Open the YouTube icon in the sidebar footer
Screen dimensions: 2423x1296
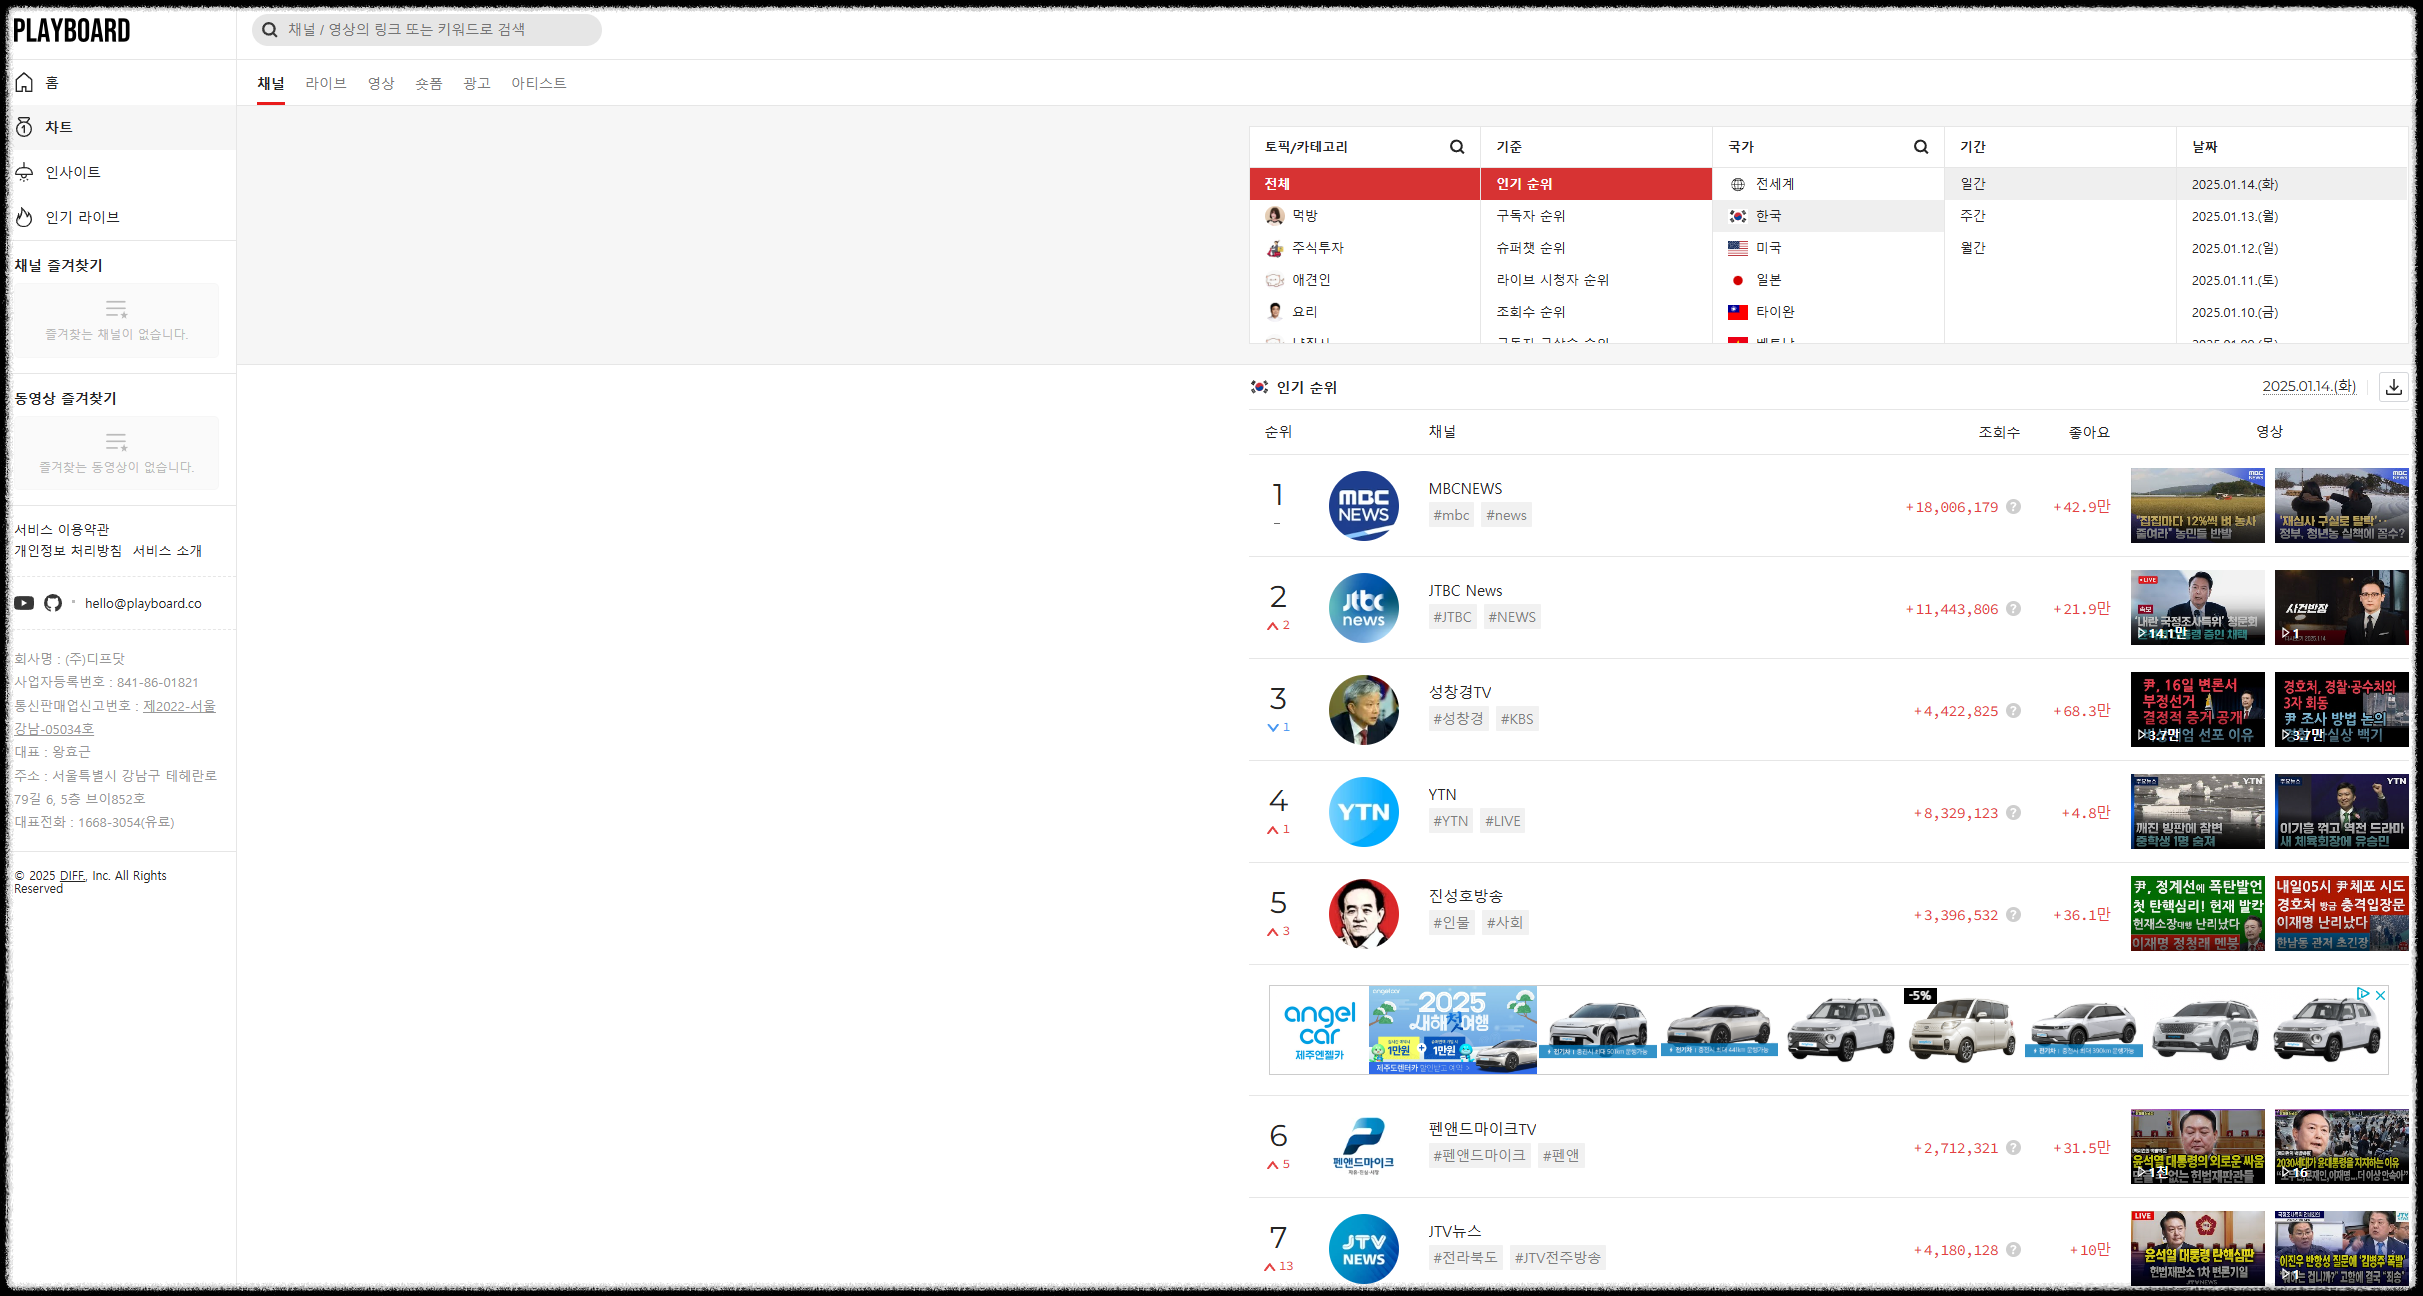pos(24,603)
